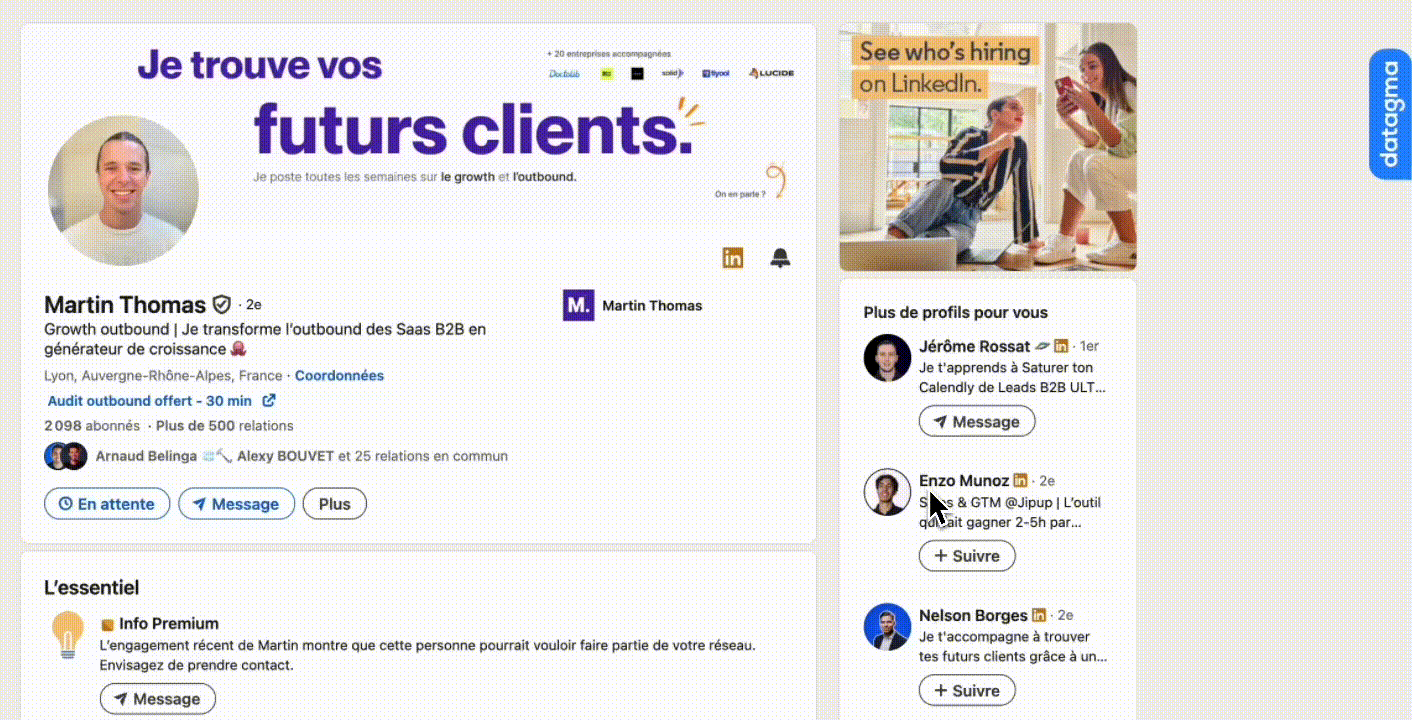Open Nelson Borges's avatar
The width and height of the screenshot is (1412, 720).
(x=887, y=627)
